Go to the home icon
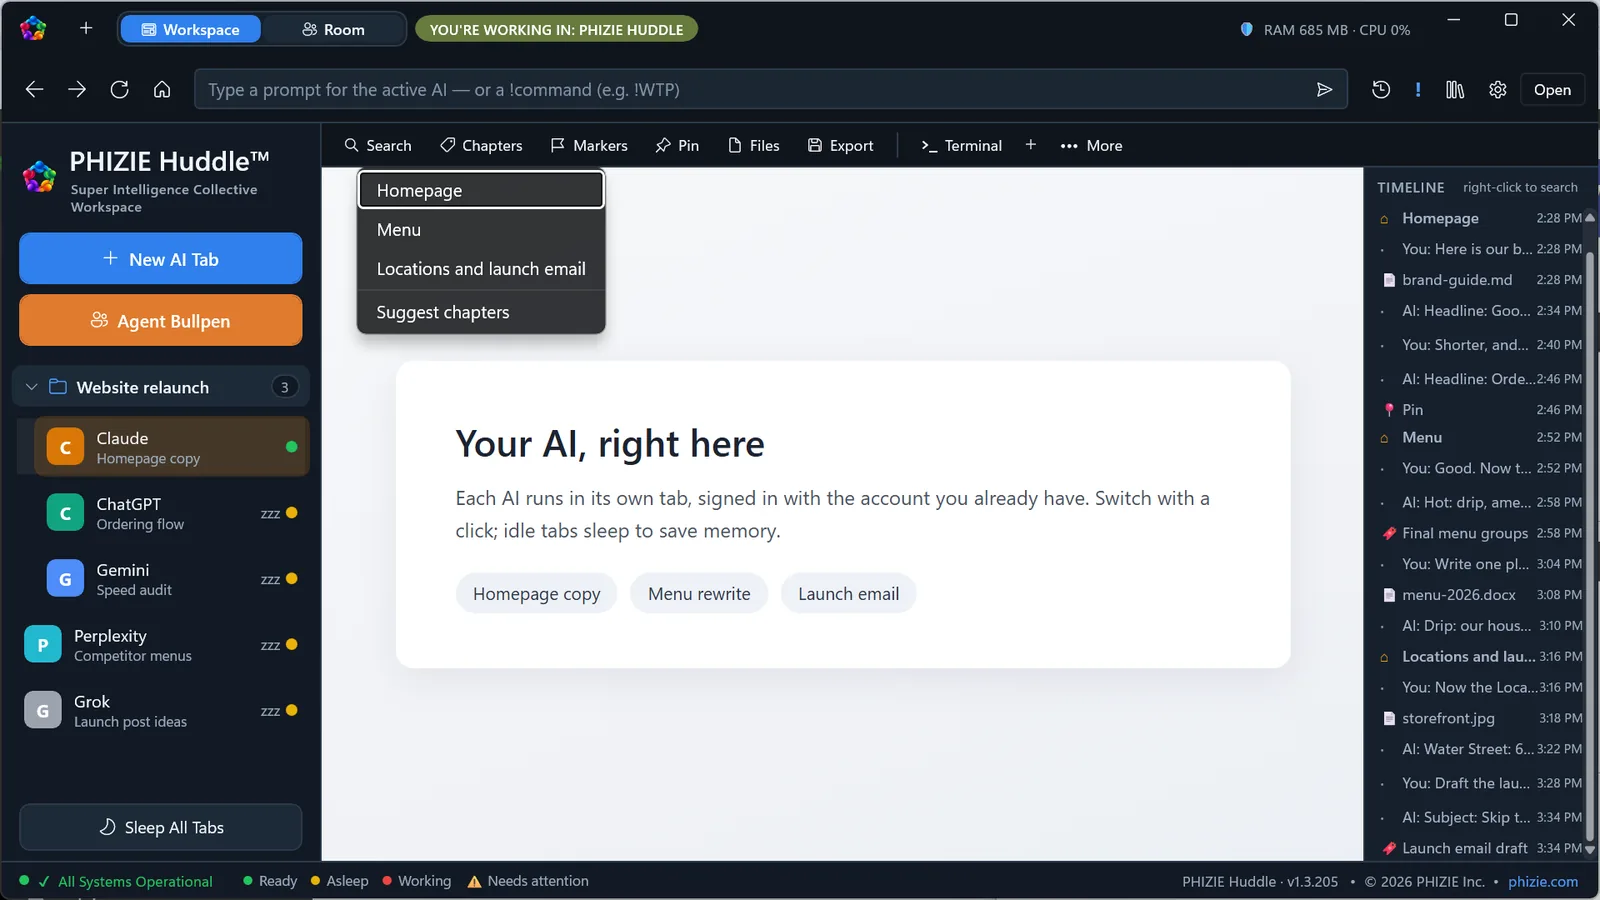This screenshot has height=900, width=1600. click(162, 90)
